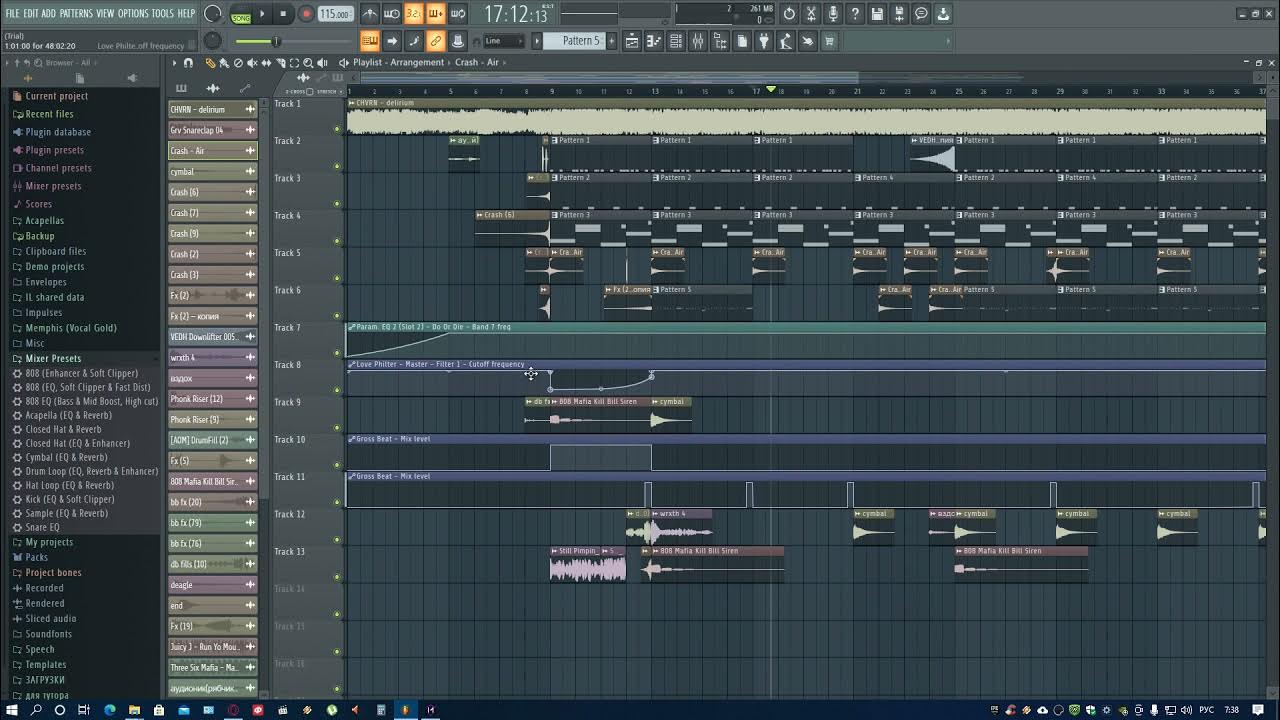Switch the Pat/Song mode button
The height and width of the screenshot is (720, 1280).
(241, 14)
